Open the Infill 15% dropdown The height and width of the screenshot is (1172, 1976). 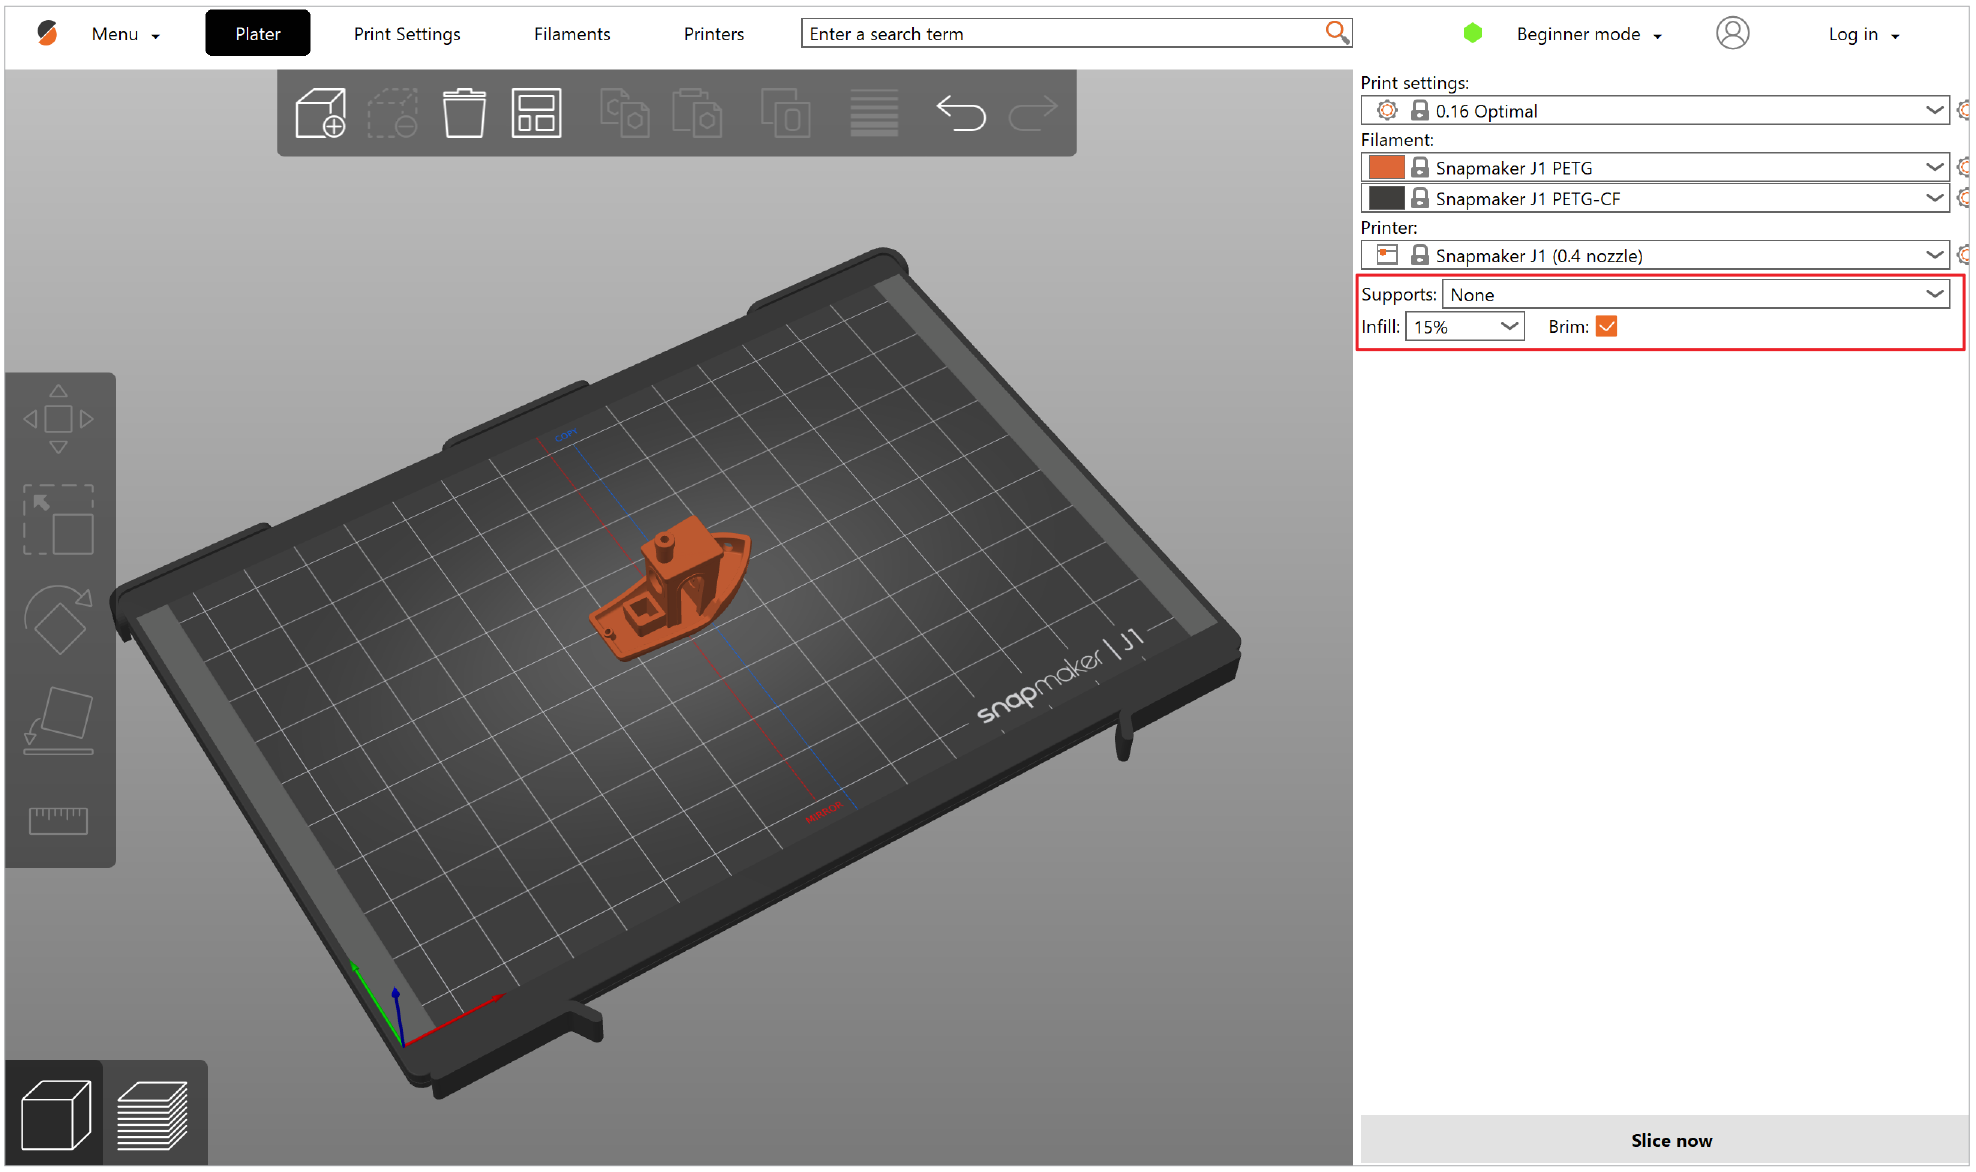point(1465,327)
